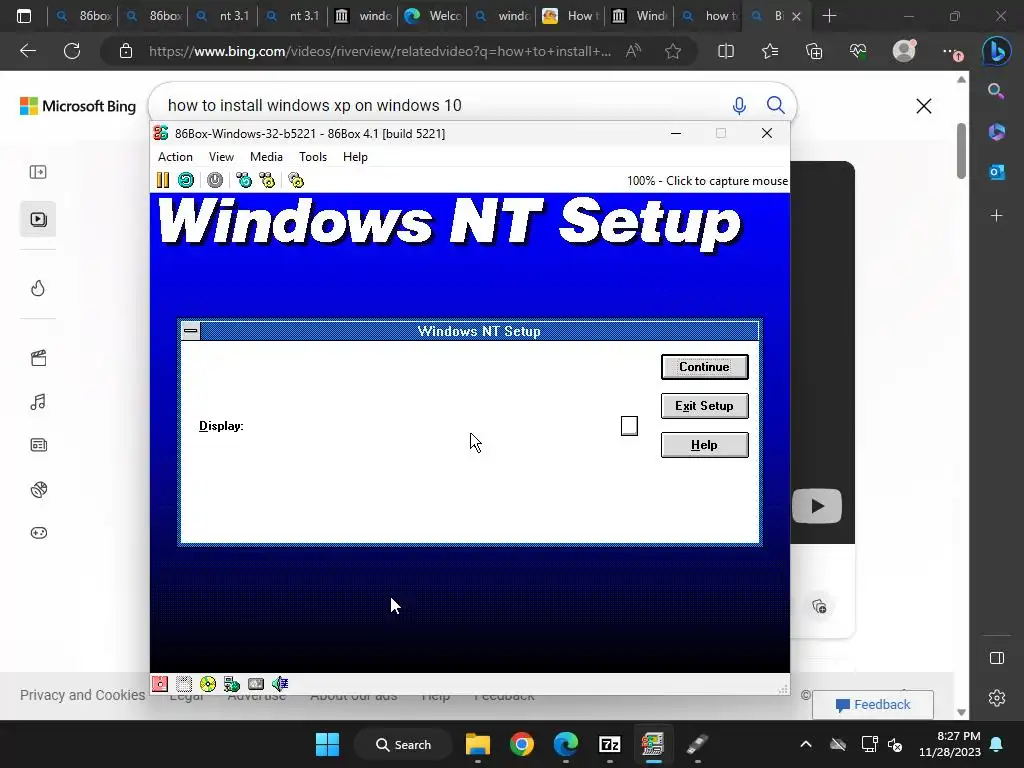Click the grey hard disk status icon
The width and height of the screenshot is (1024, 768).
pos(256,684)
